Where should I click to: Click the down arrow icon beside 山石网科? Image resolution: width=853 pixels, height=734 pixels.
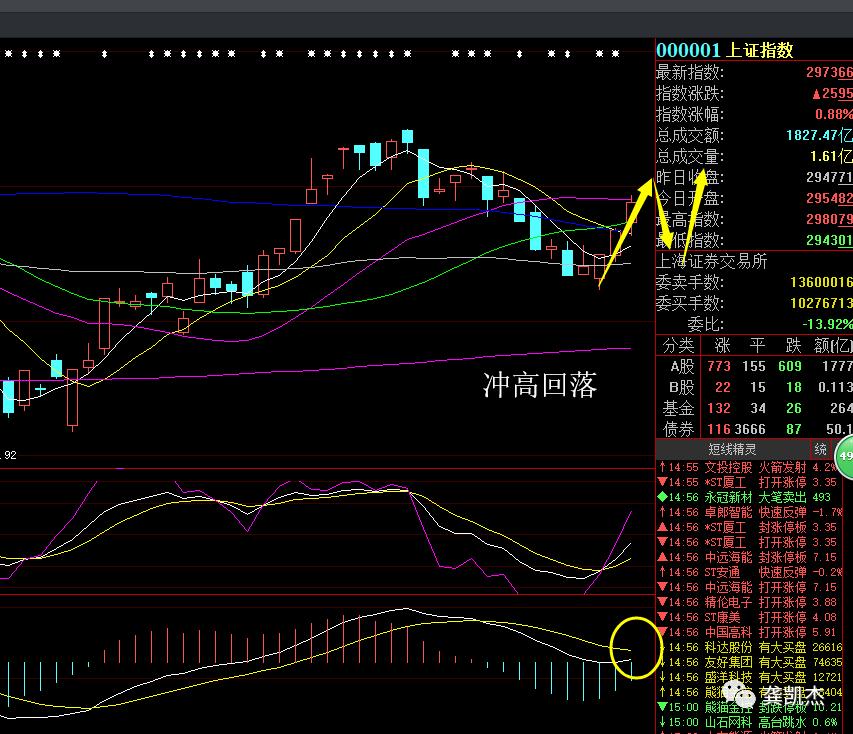(662, 722)
